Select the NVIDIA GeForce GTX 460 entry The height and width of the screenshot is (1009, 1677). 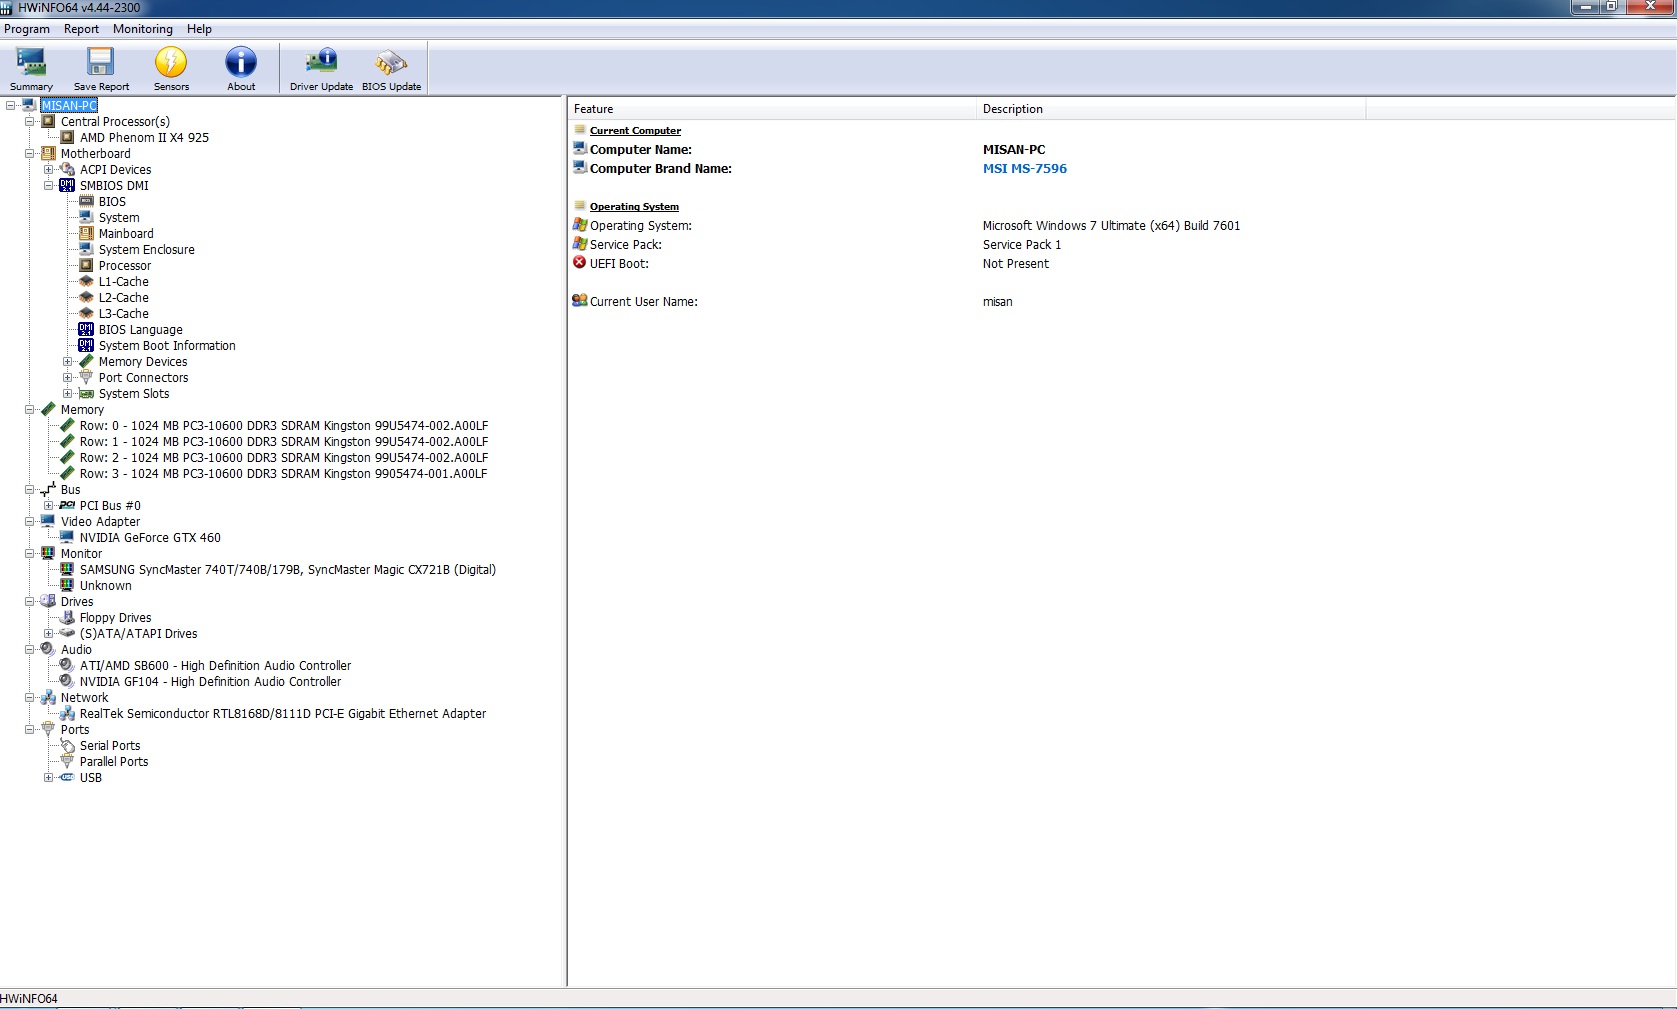(150, 538)
